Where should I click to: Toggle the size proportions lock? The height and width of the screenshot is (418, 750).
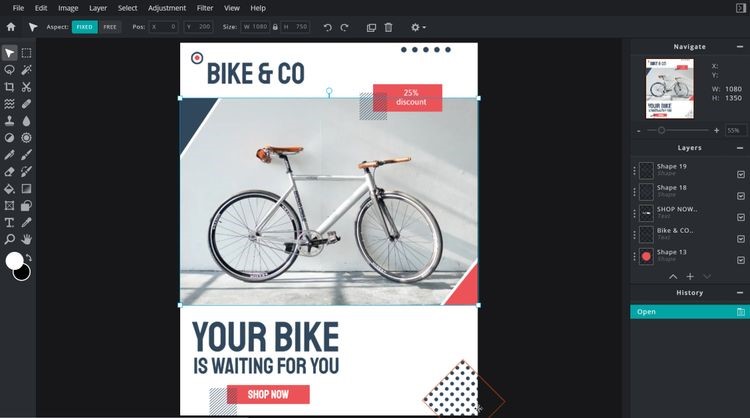pyautogui.click(x=275, y=27)
